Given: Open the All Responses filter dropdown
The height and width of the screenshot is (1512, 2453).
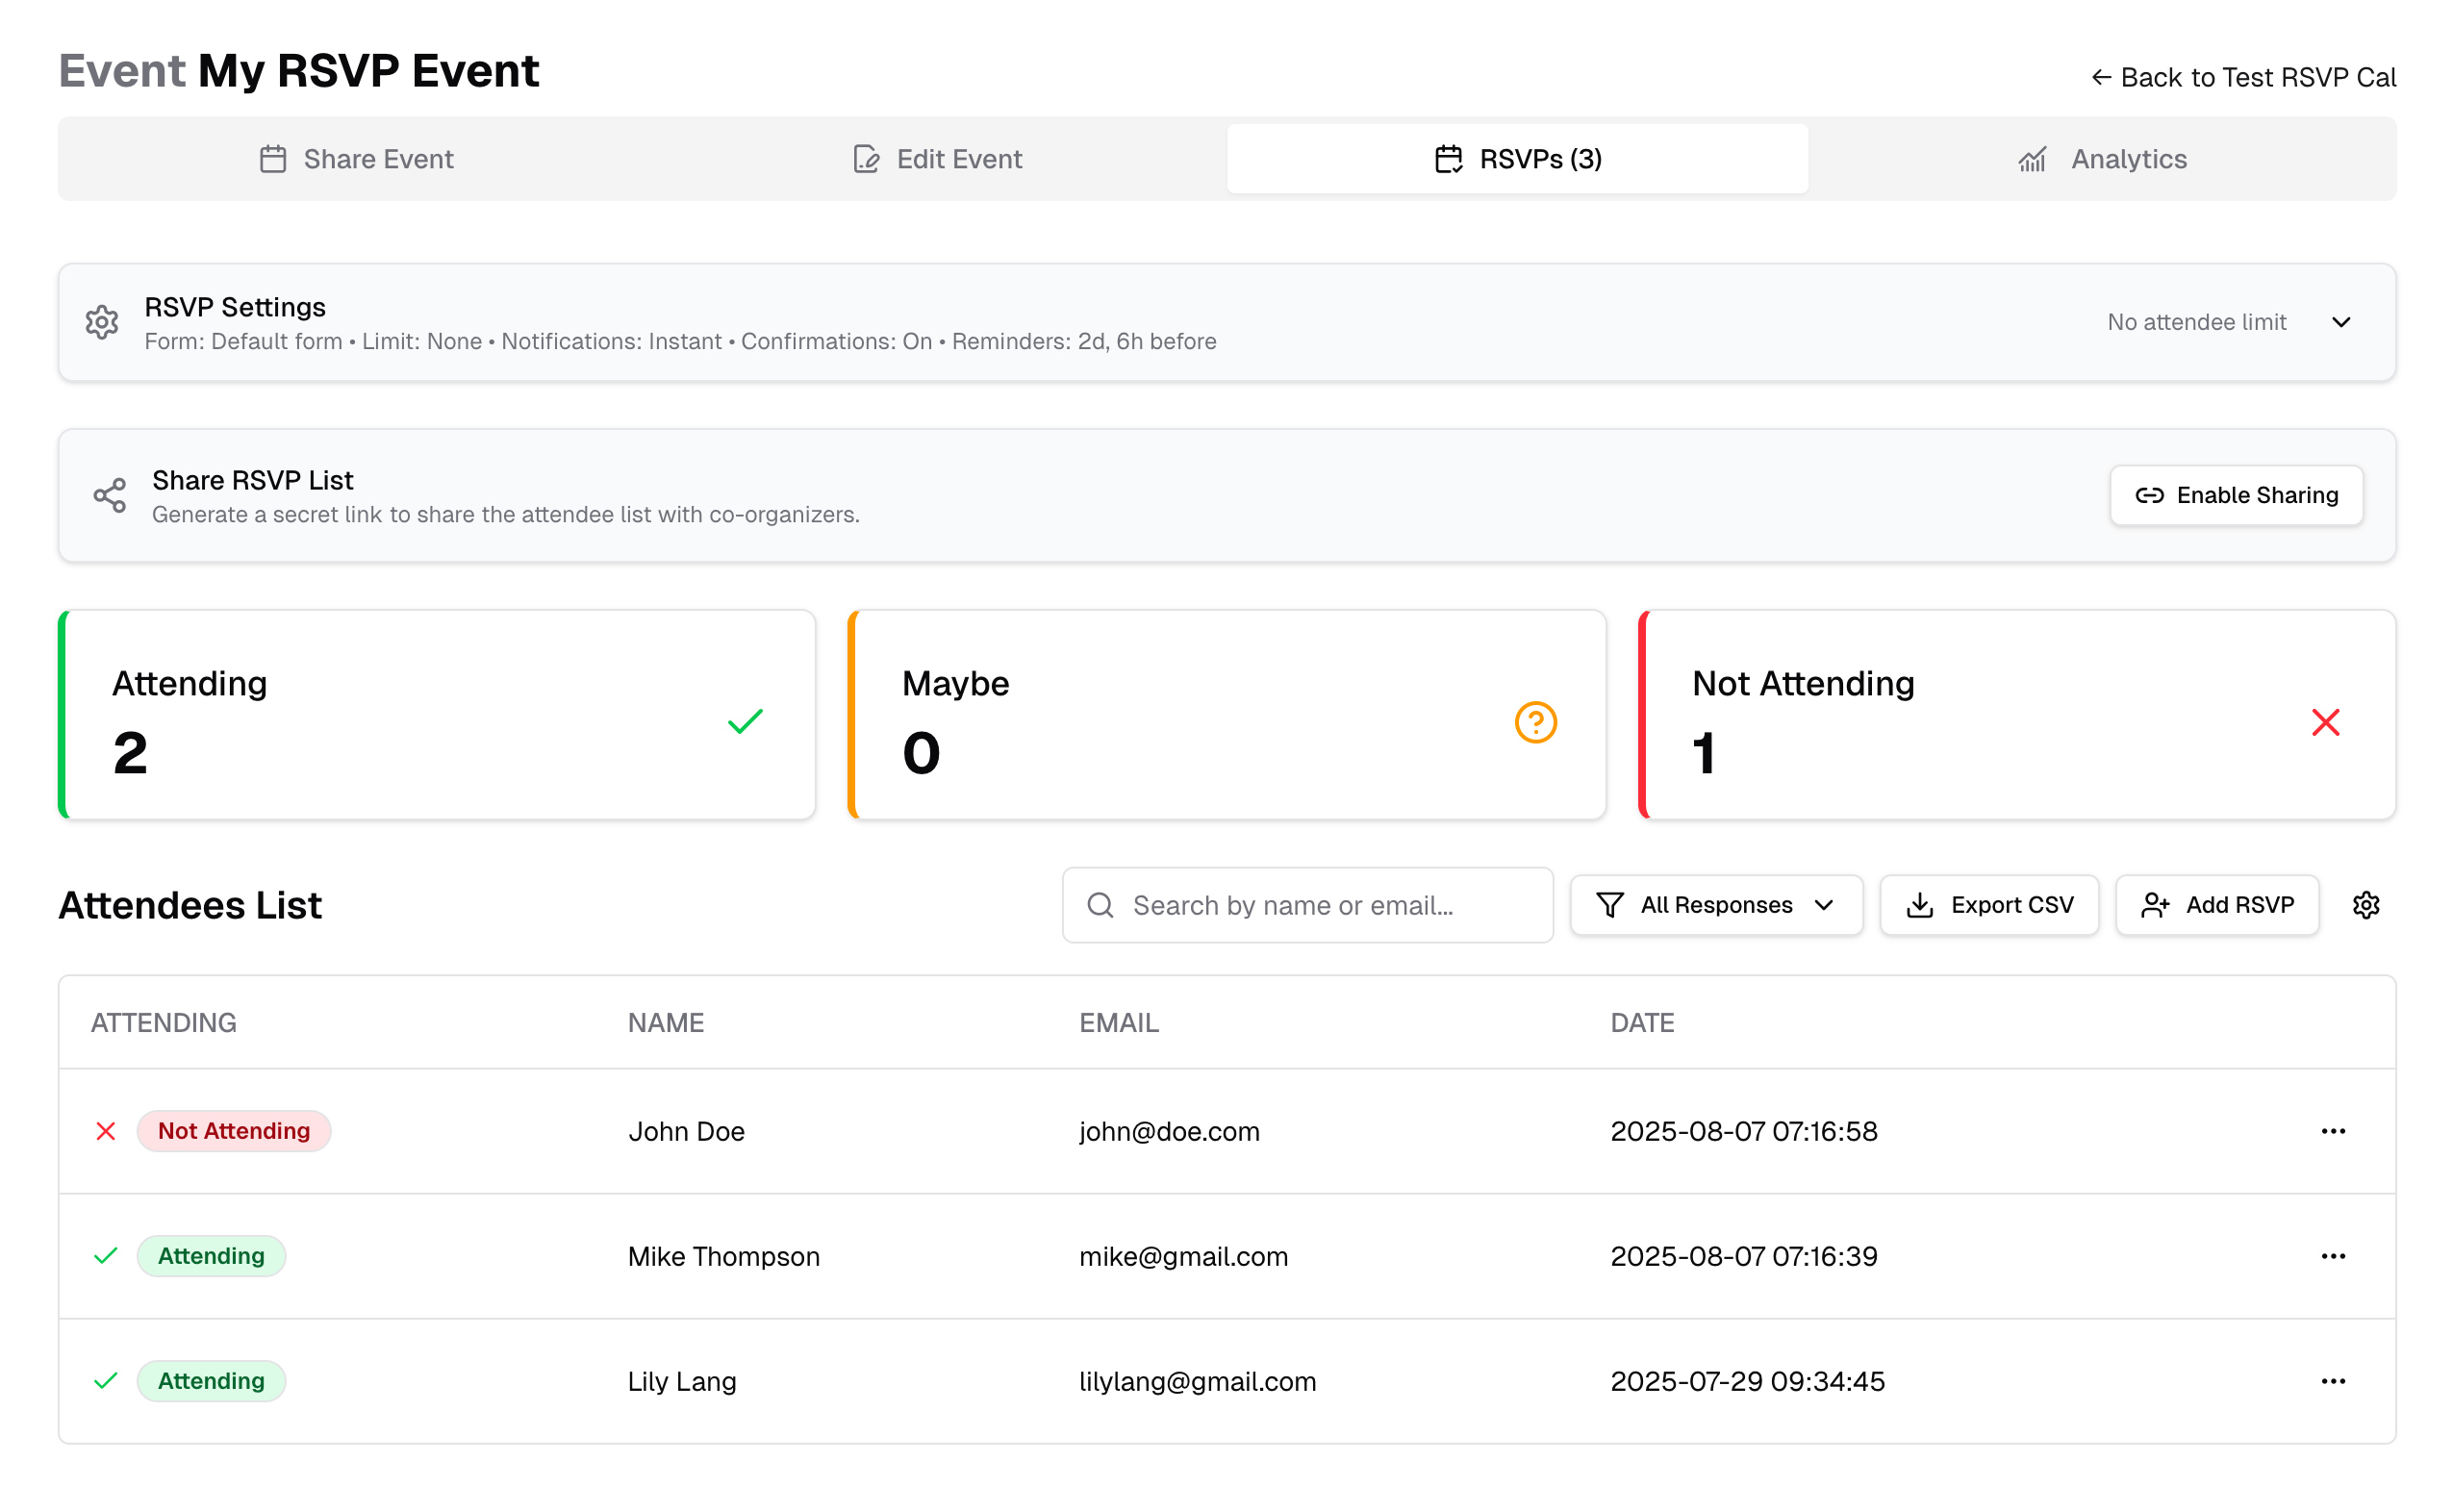Looking at the screenshot, I should [1715, 905].
